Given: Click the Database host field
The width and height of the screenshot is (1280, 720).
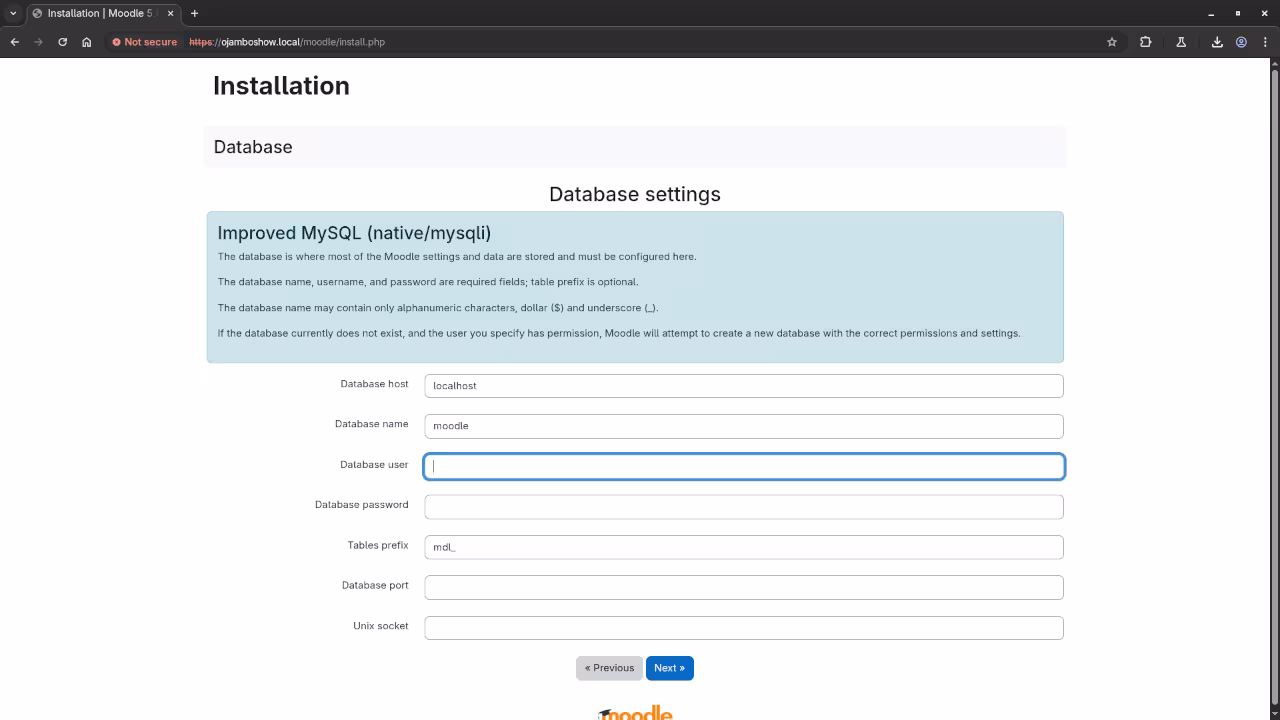Looking at the screenshot, I should tap(744, 386).
